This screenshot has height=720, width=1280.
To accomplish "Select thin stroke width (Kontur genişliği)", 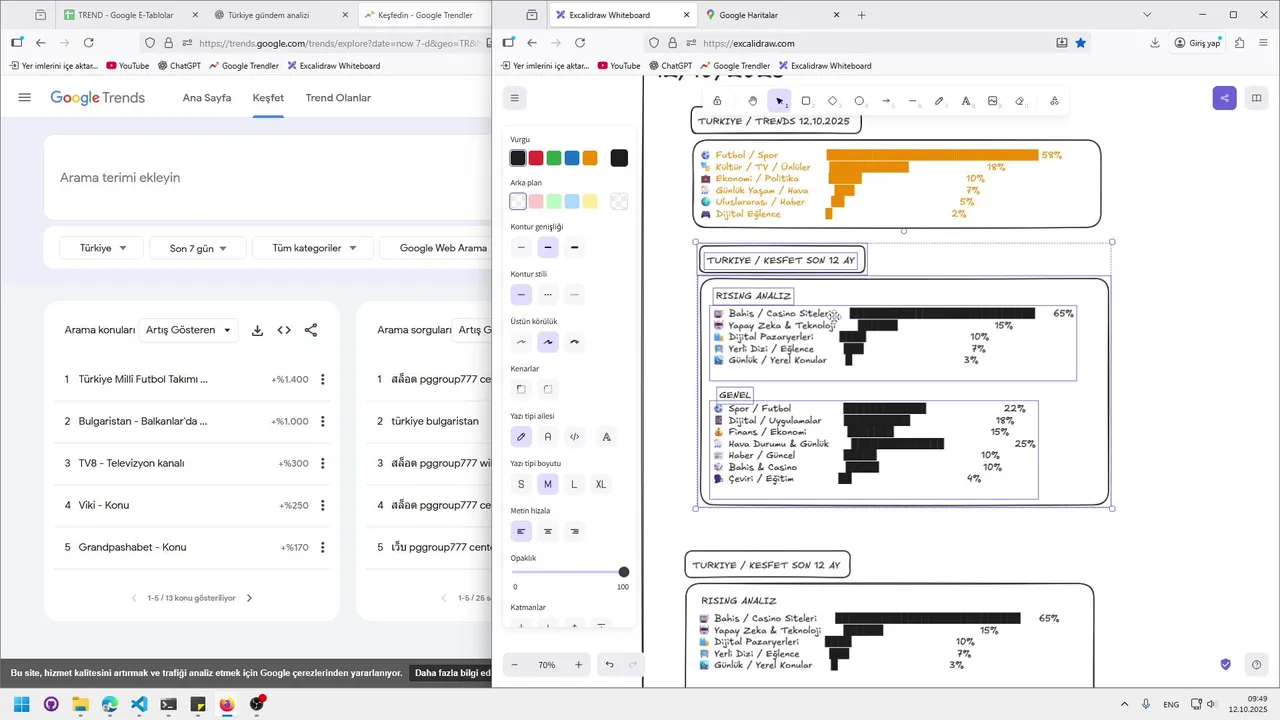I will 521,247.
